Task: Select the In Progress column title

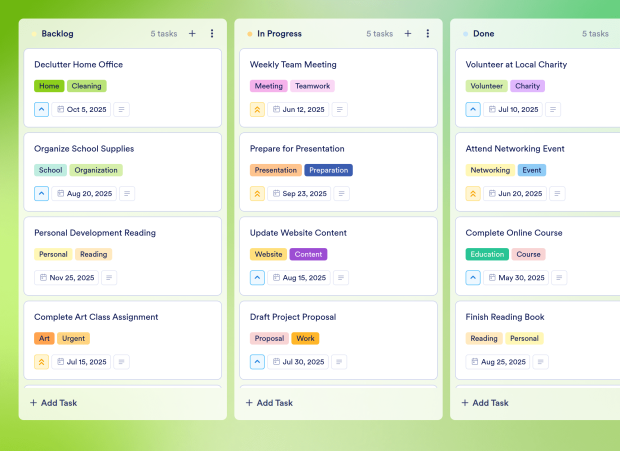Action: click(x=279, y=33)
